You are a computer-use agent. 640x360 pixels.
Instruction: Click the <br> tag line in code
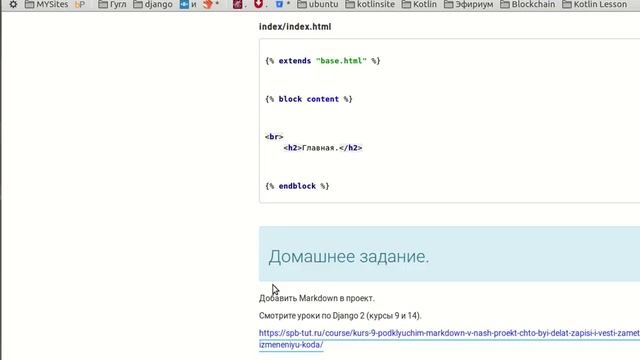click(x=274, y=137)
